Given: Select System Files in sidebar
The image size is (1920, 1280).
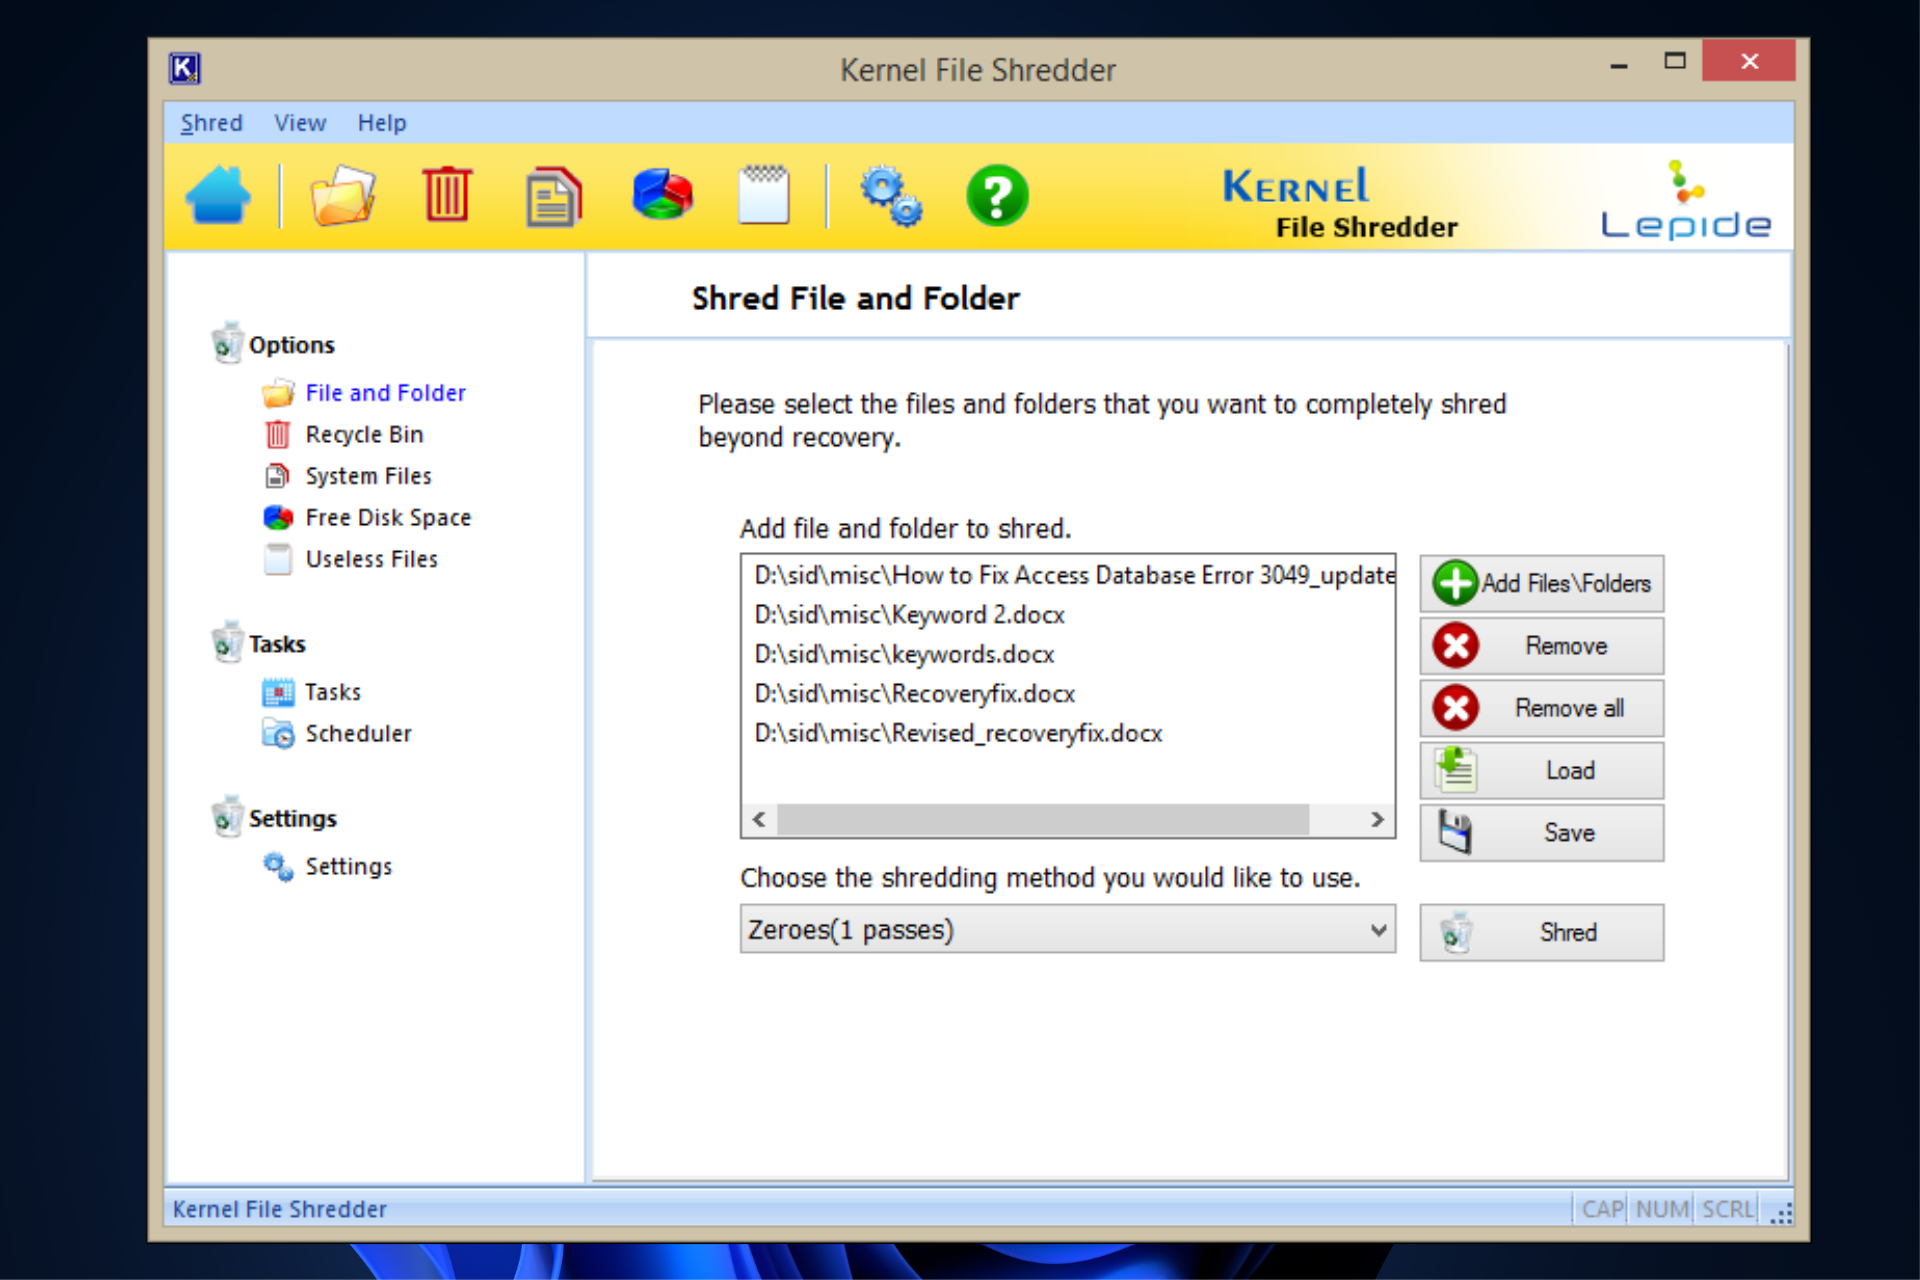Looking at the screenshot, I should click(368, 476).
